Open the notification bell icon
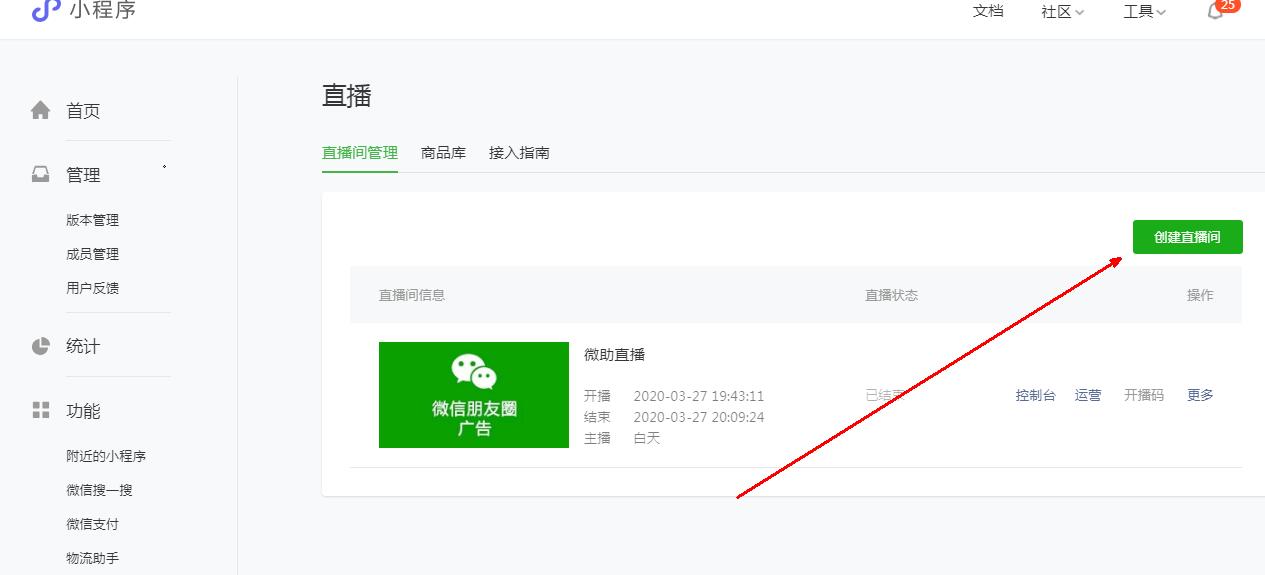The image size is (1265, 575). [1215, 11]
